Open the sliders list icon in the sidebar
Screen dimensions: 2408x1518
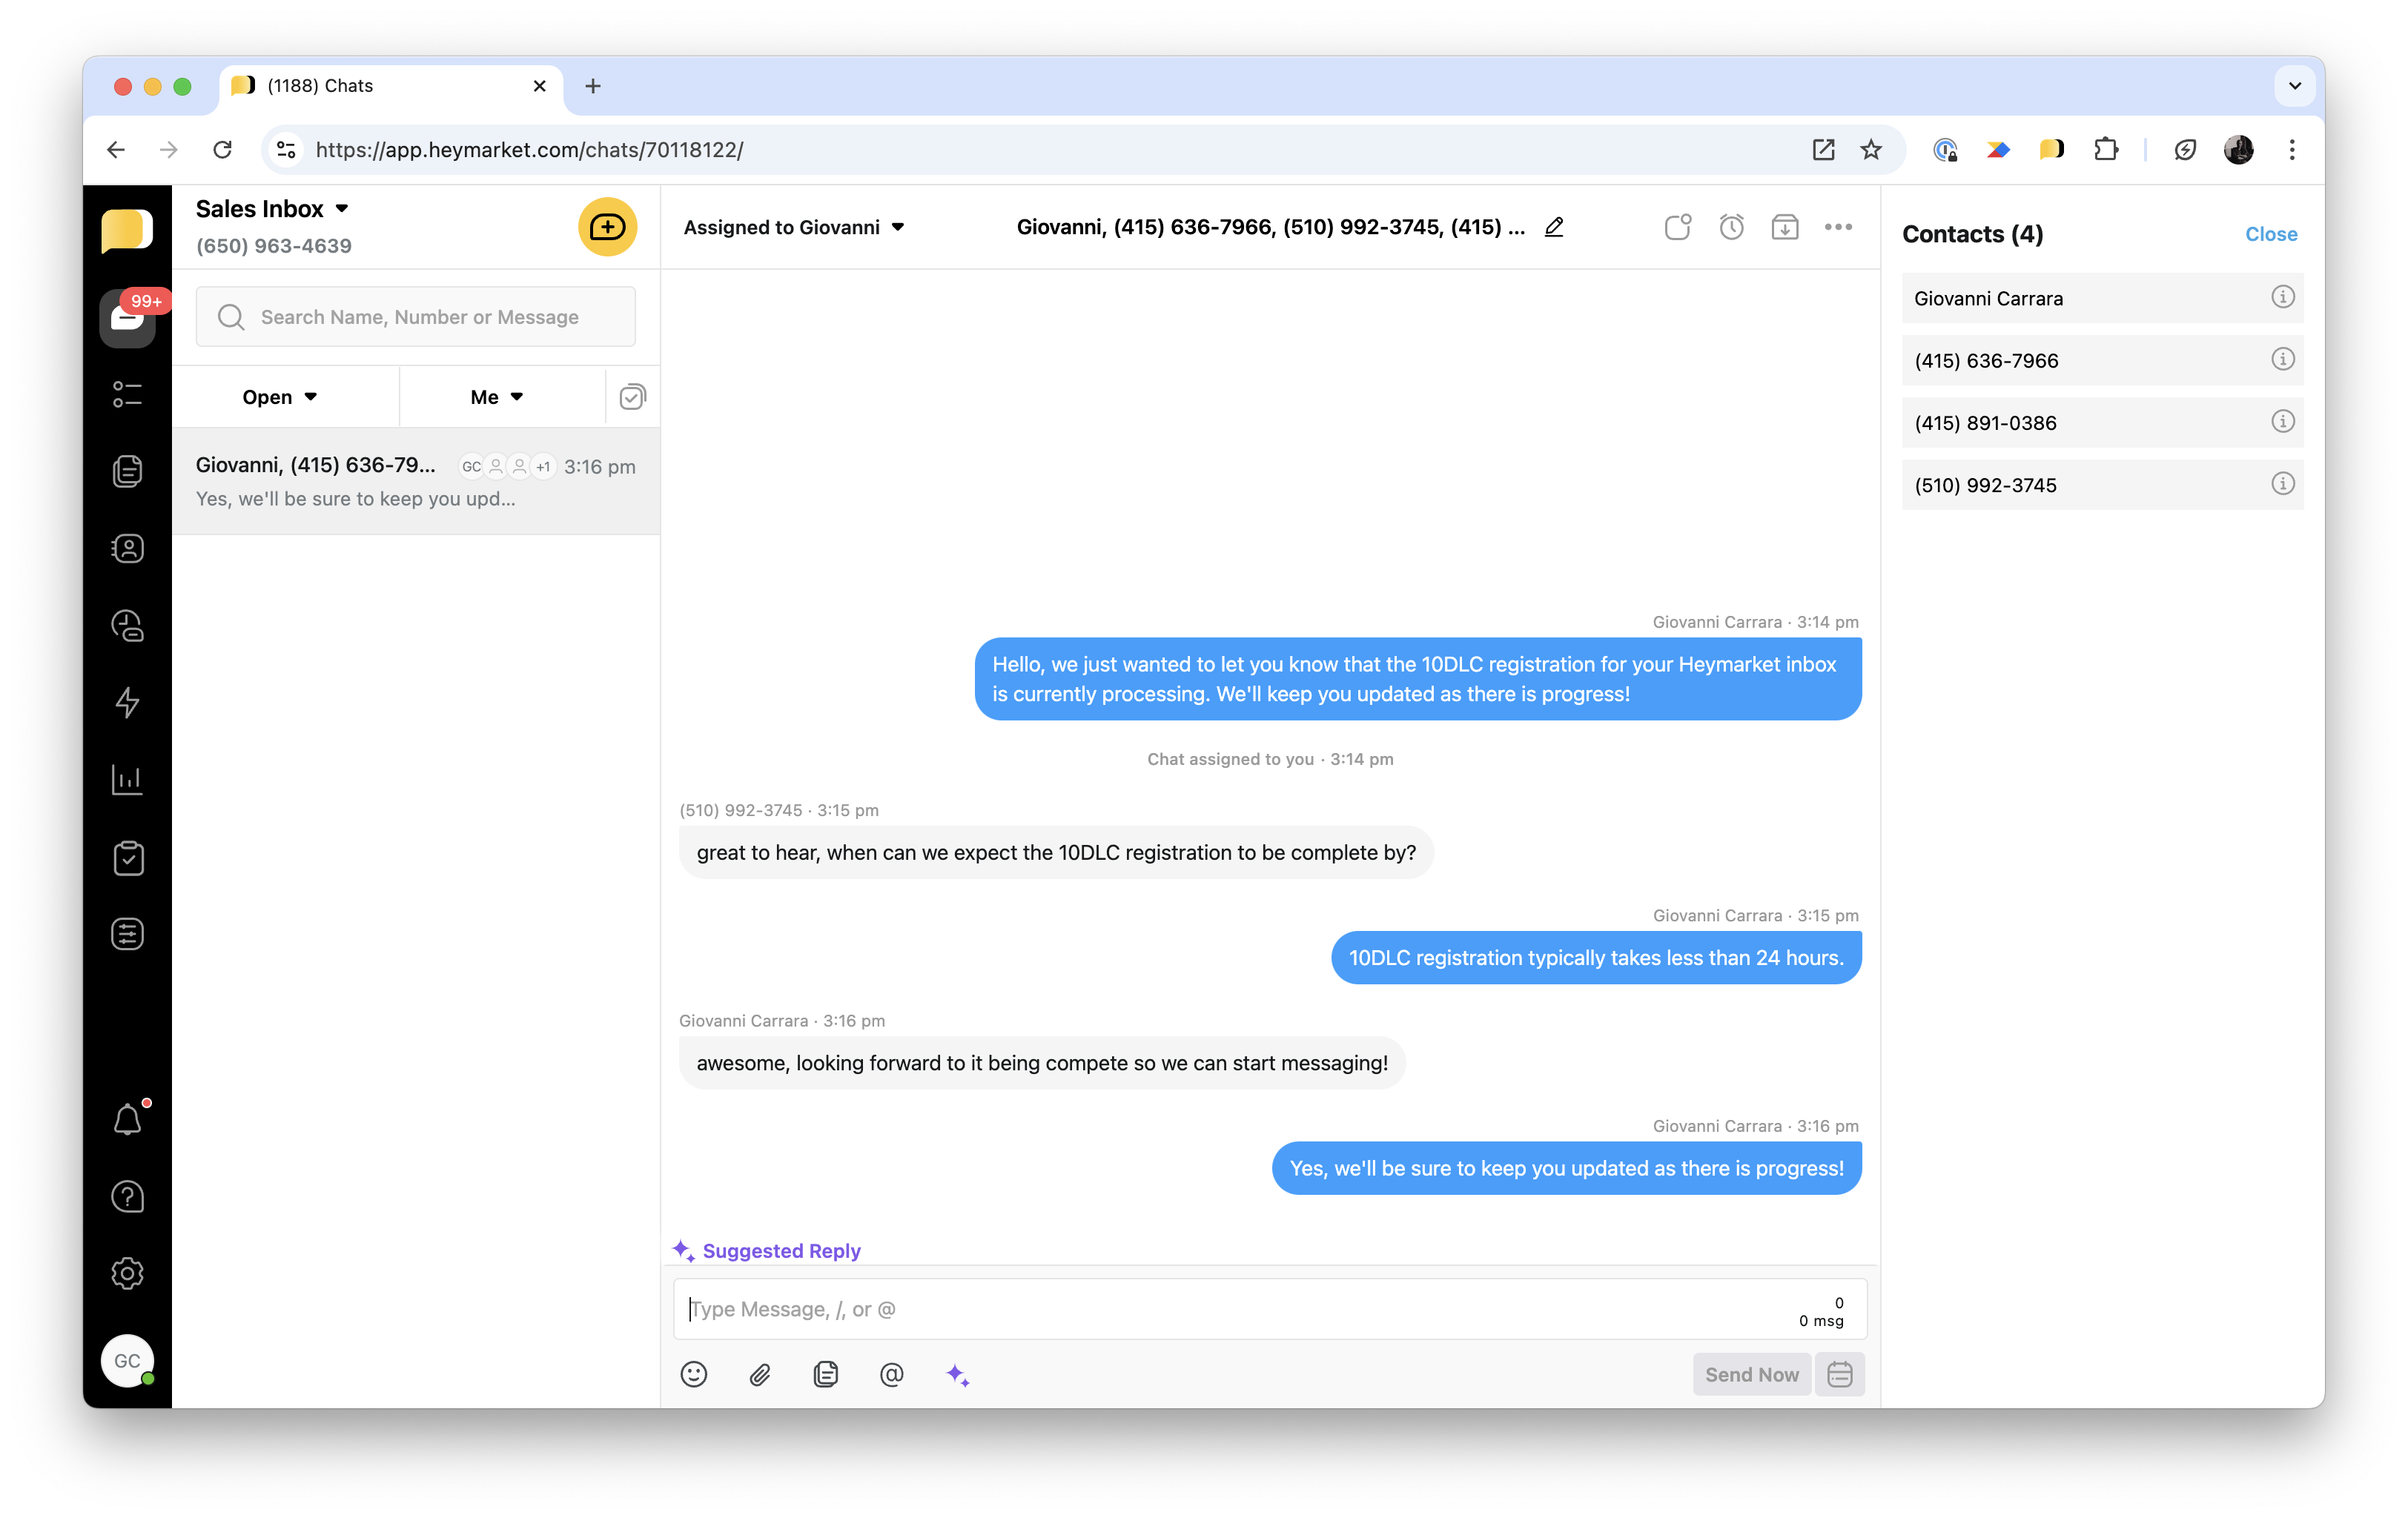128,934
